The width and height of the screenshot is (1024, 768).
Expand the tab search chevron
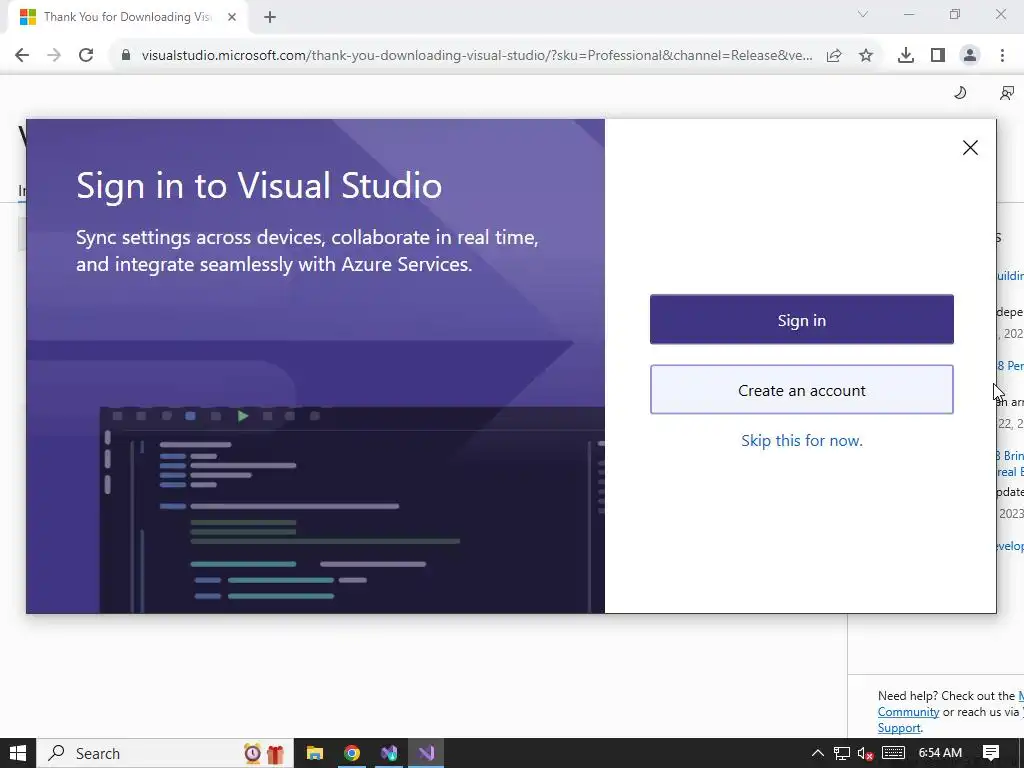(x=863, y=14)
